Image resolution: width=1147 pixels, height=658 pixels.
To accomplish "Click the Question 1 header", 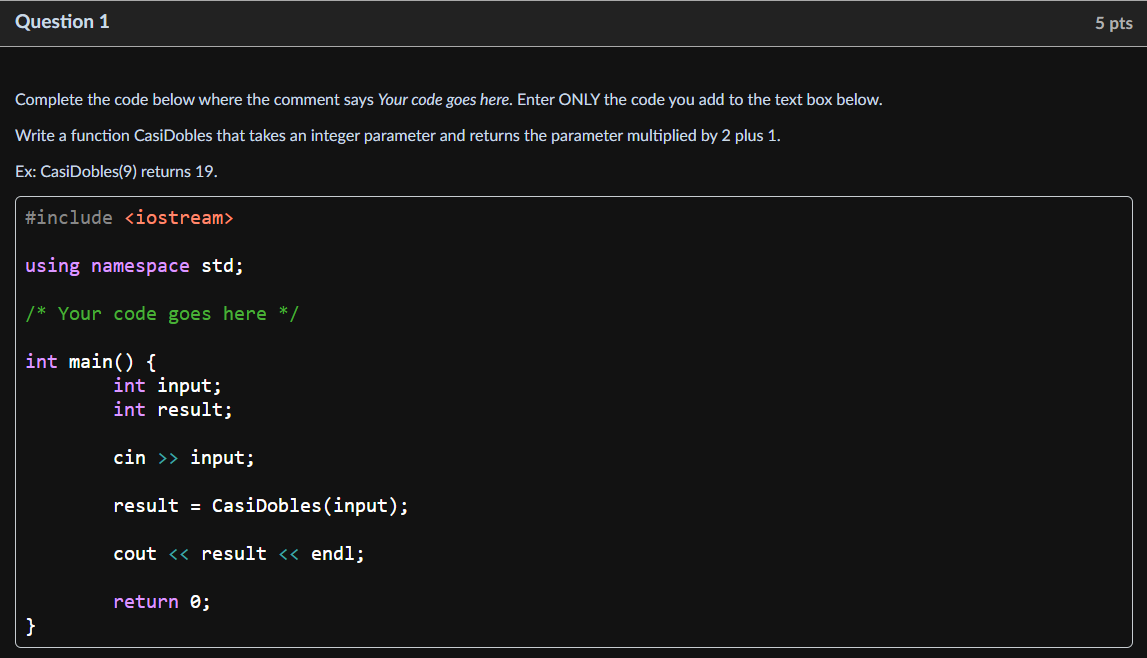I will tap(62, 21).
